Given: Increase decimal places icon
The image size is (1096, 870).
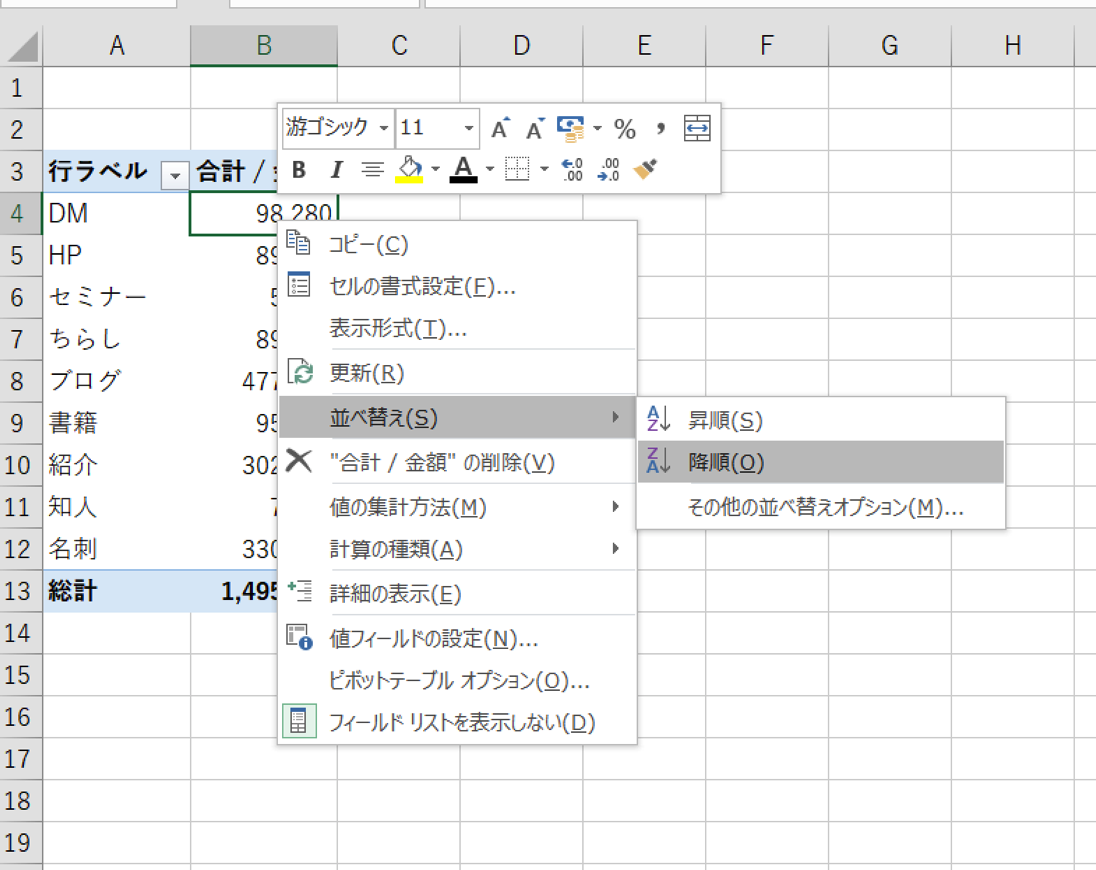Looking at the screenshot, I should pyautogui.click(x=572, y=170).
